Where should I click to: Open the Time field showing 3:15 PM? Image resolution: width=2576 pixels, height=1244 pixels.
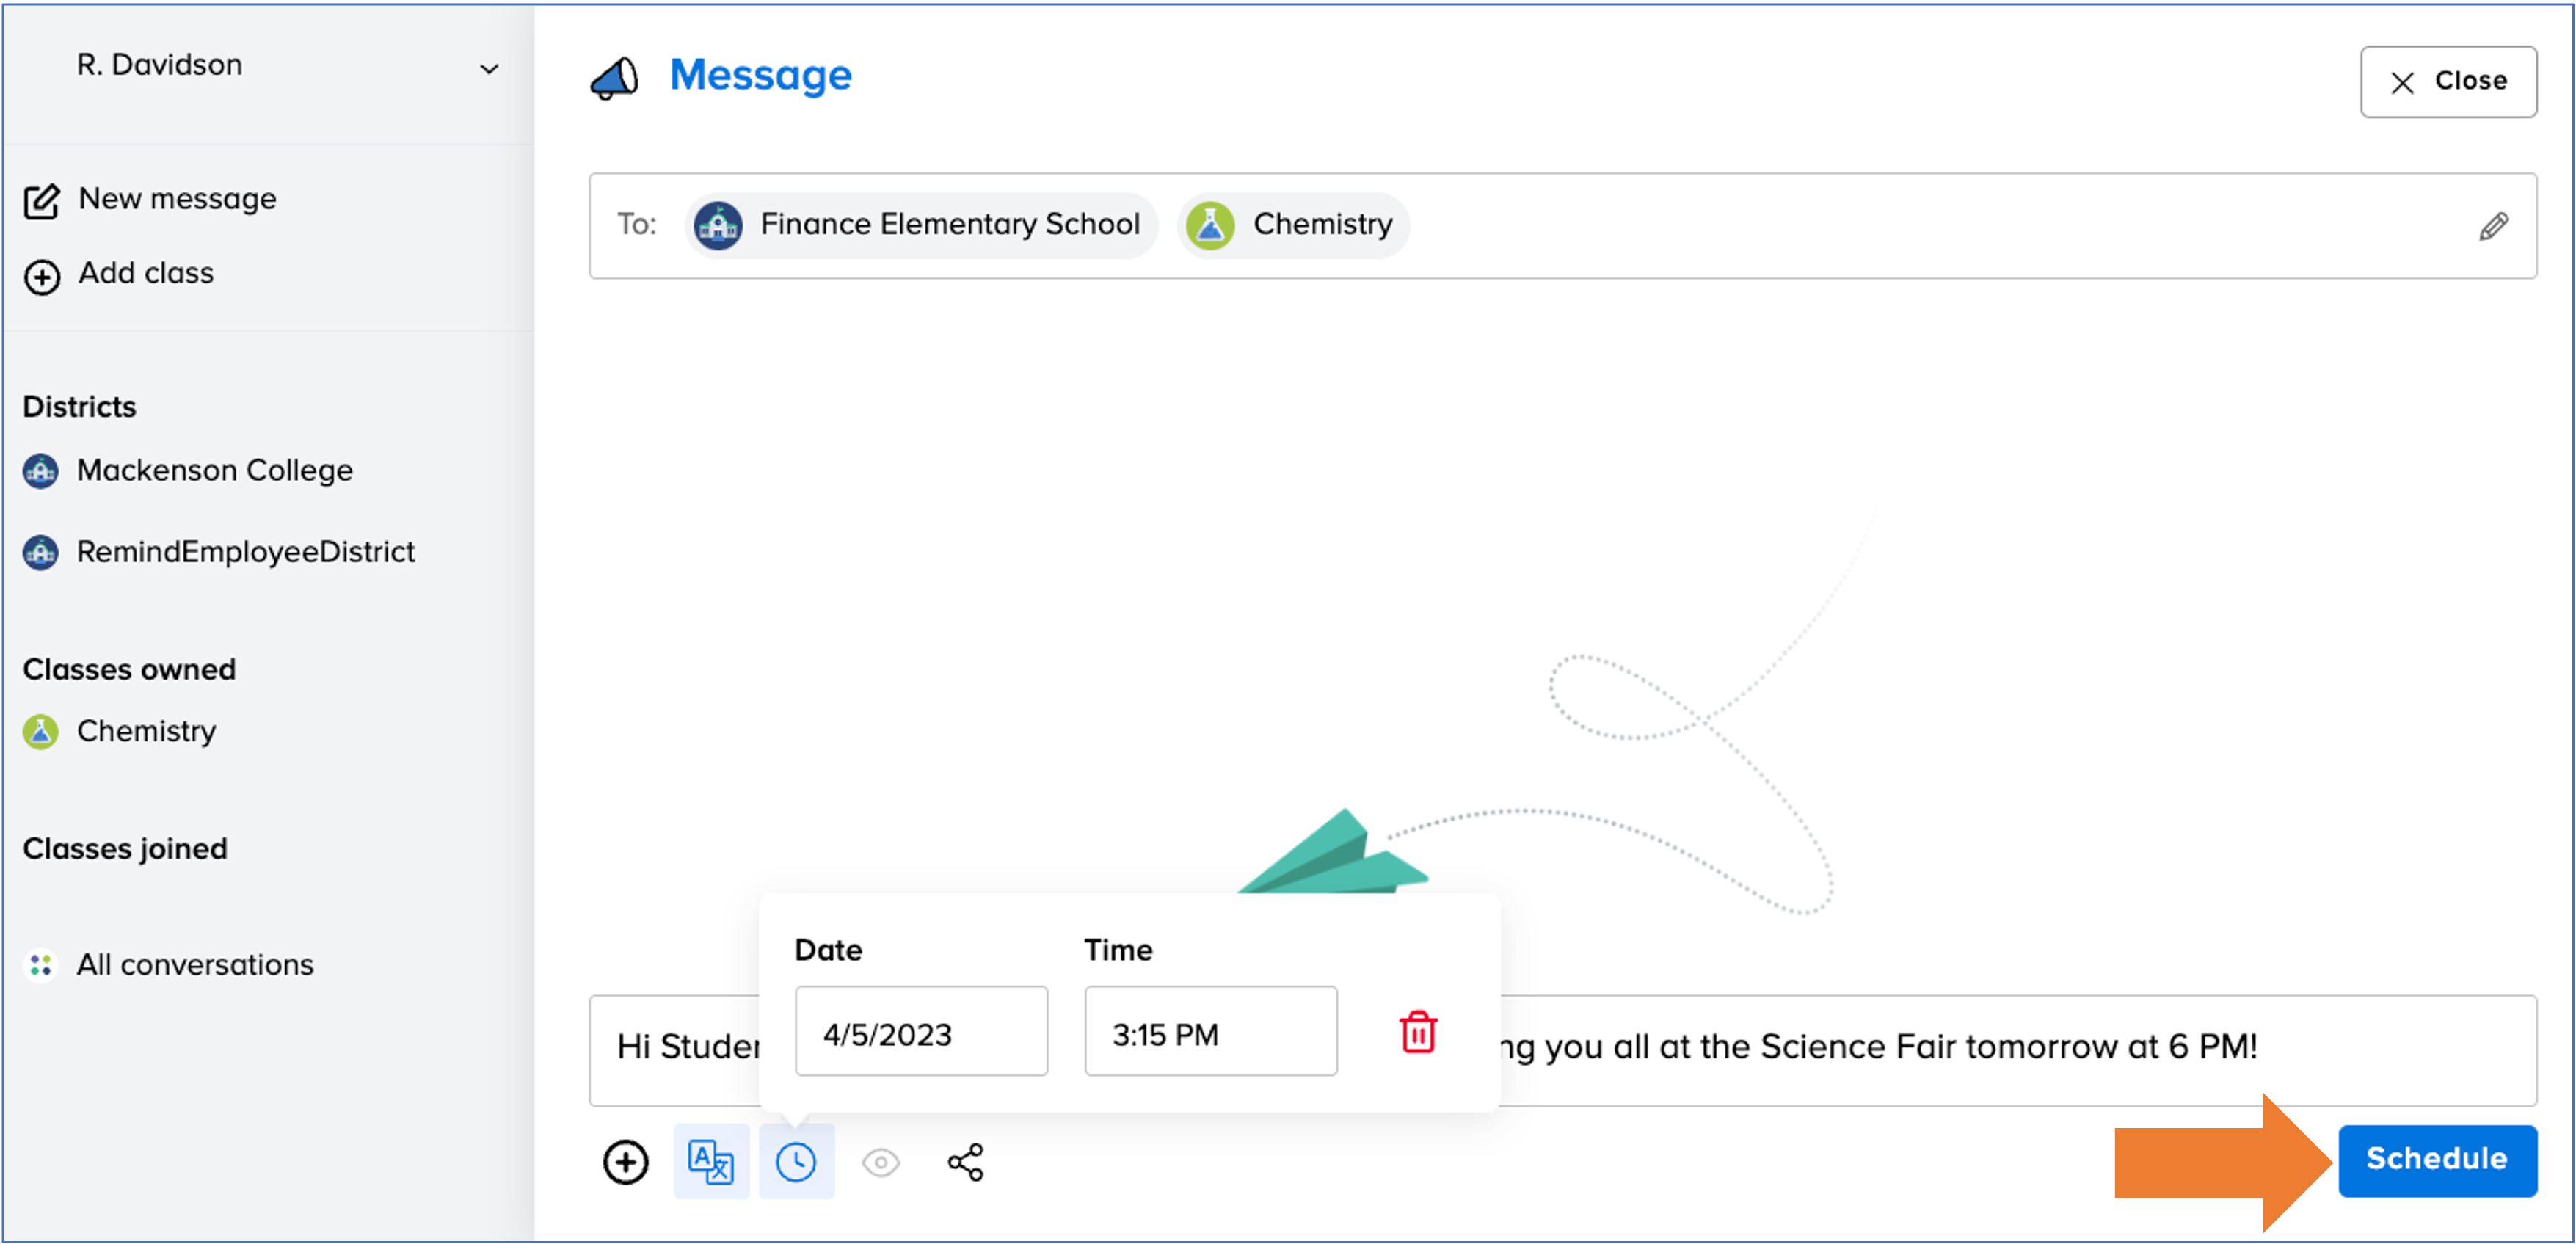(1210, 1032)
